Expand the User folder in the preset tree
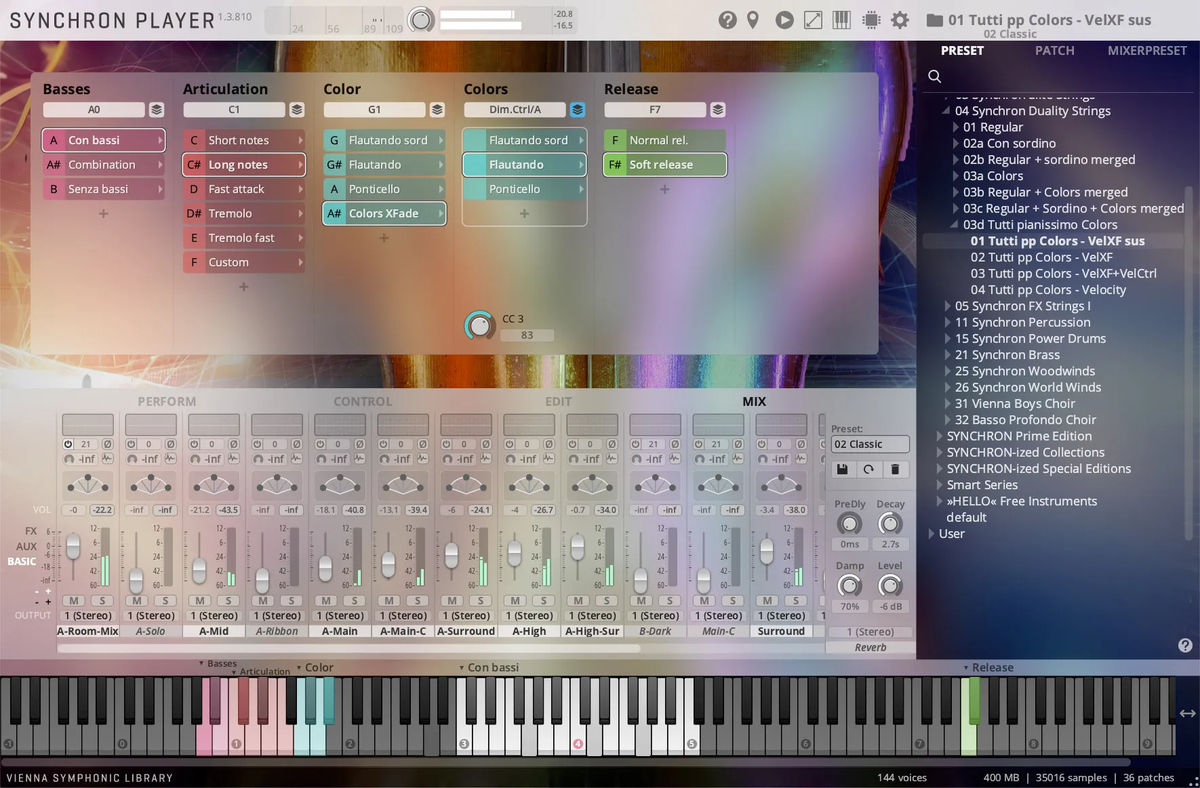This screenshot has width=1200, height=788. [x=931, y=534]
